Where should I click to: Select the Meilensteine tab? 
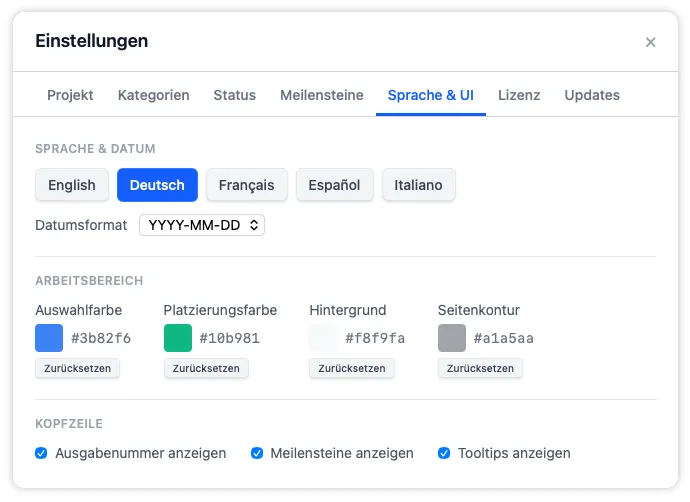pyautogui.click(x=322, y=95)
